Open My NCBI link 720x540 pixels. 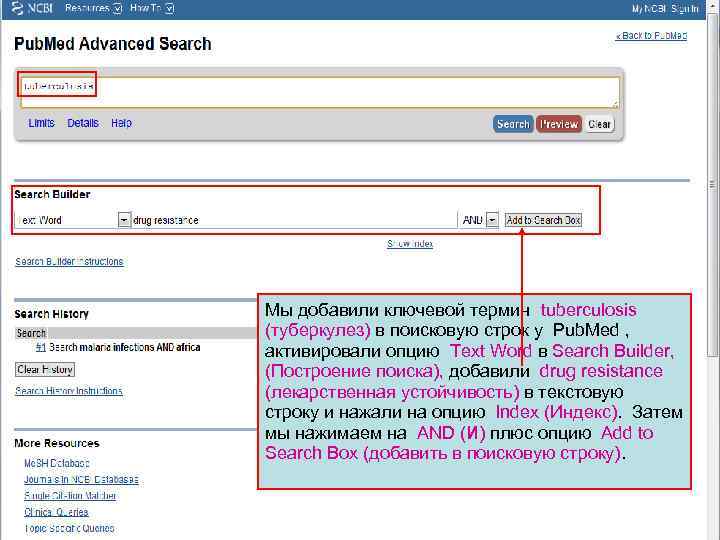(649, 9)
